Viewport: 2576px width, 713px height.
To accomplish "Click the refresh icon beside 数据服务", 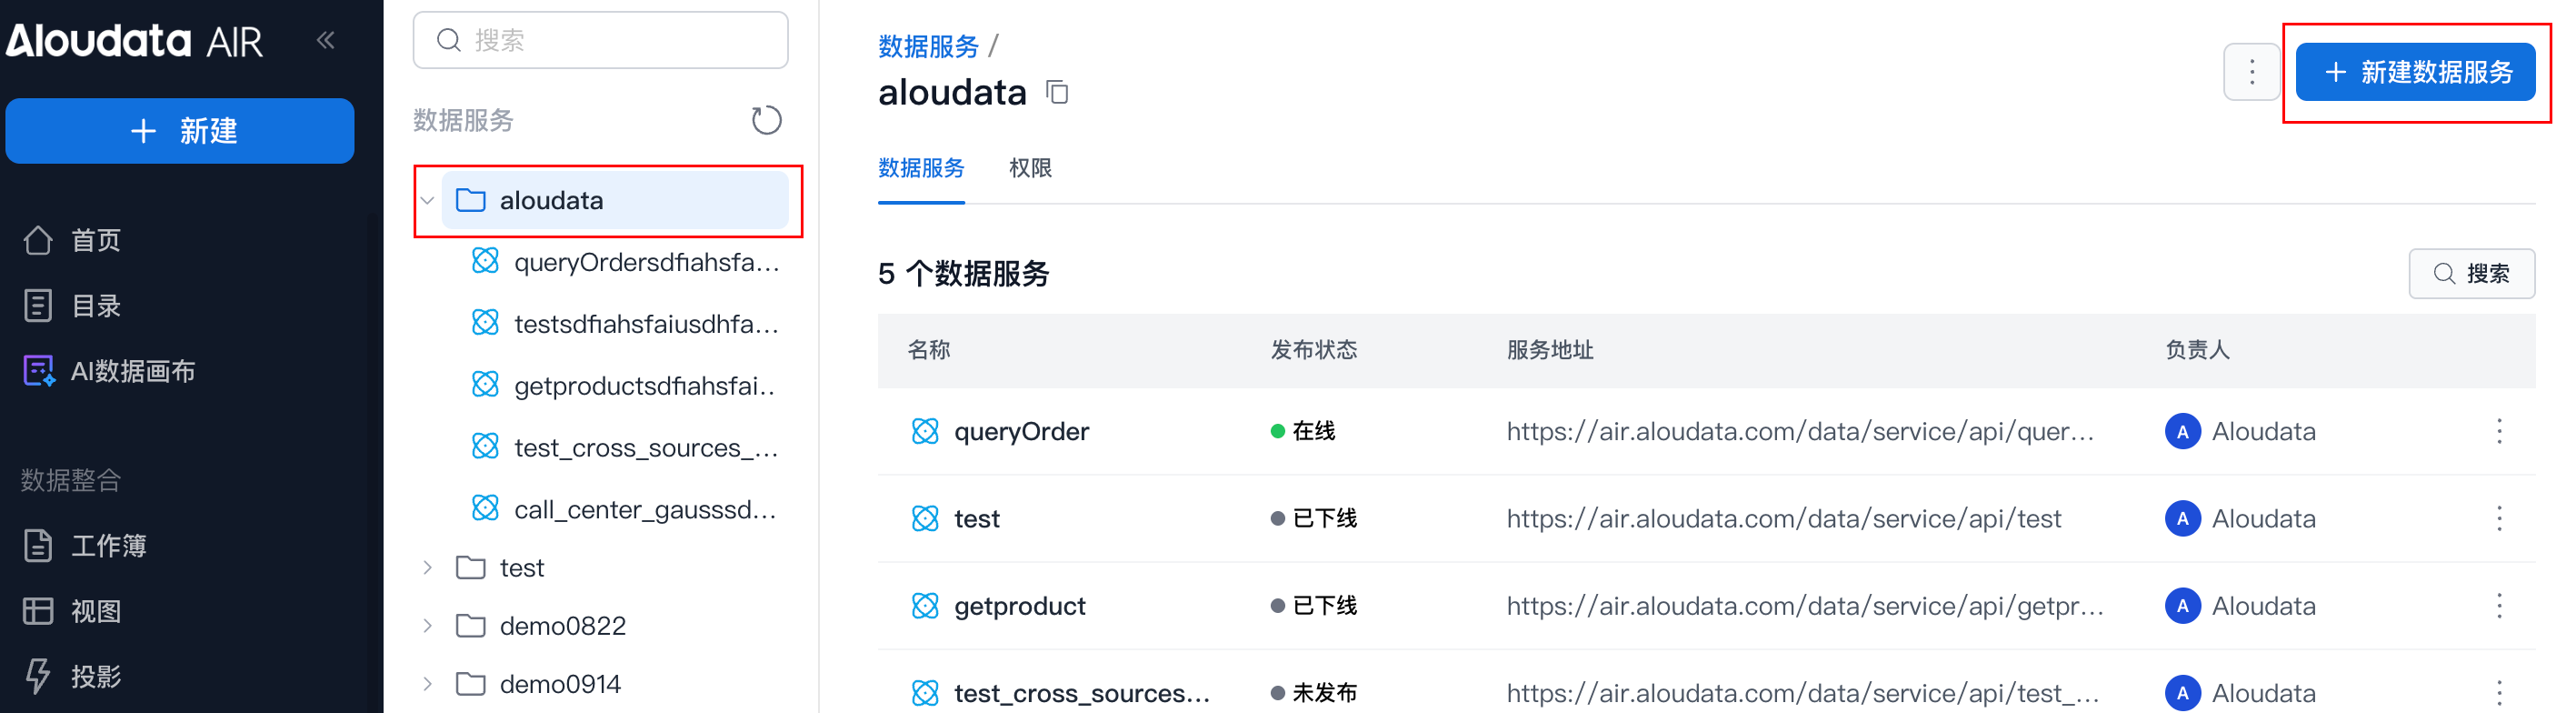I will (766, 120).
